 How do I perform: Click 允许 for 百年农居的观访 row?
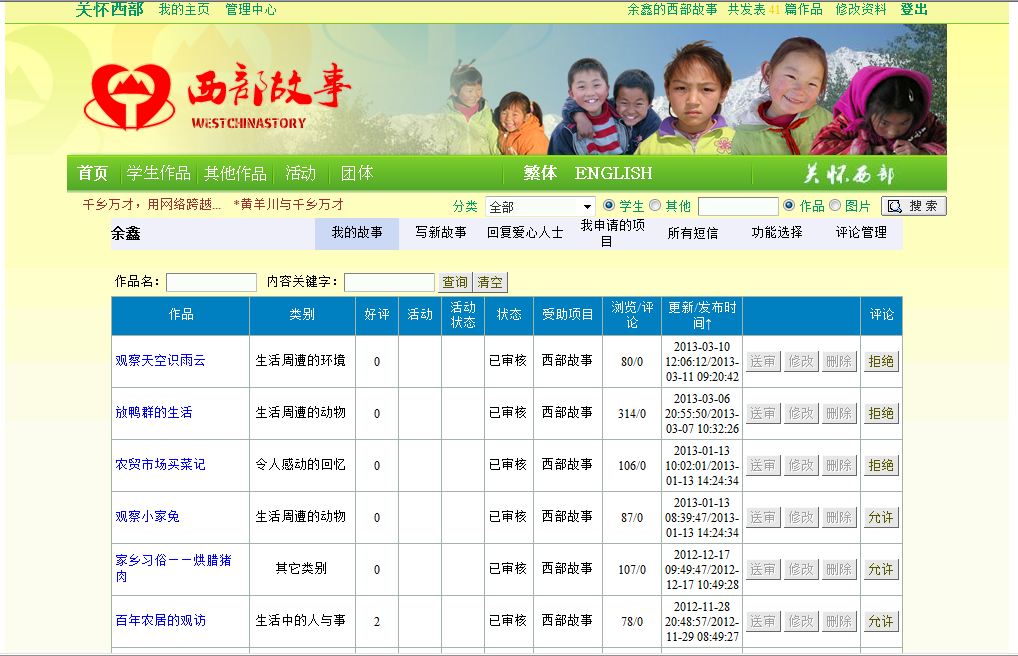coord(881,621)
